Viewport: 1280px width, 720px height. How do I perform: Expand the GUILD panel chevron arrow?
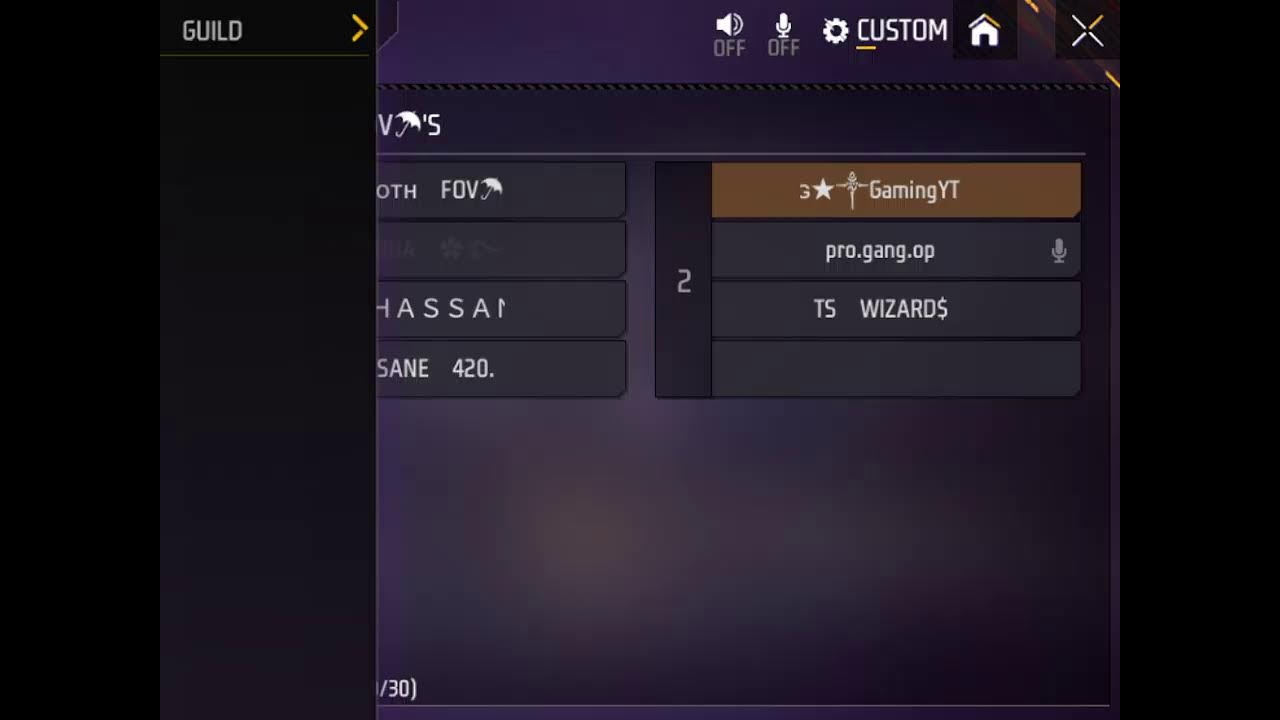[x=360, y=30]
